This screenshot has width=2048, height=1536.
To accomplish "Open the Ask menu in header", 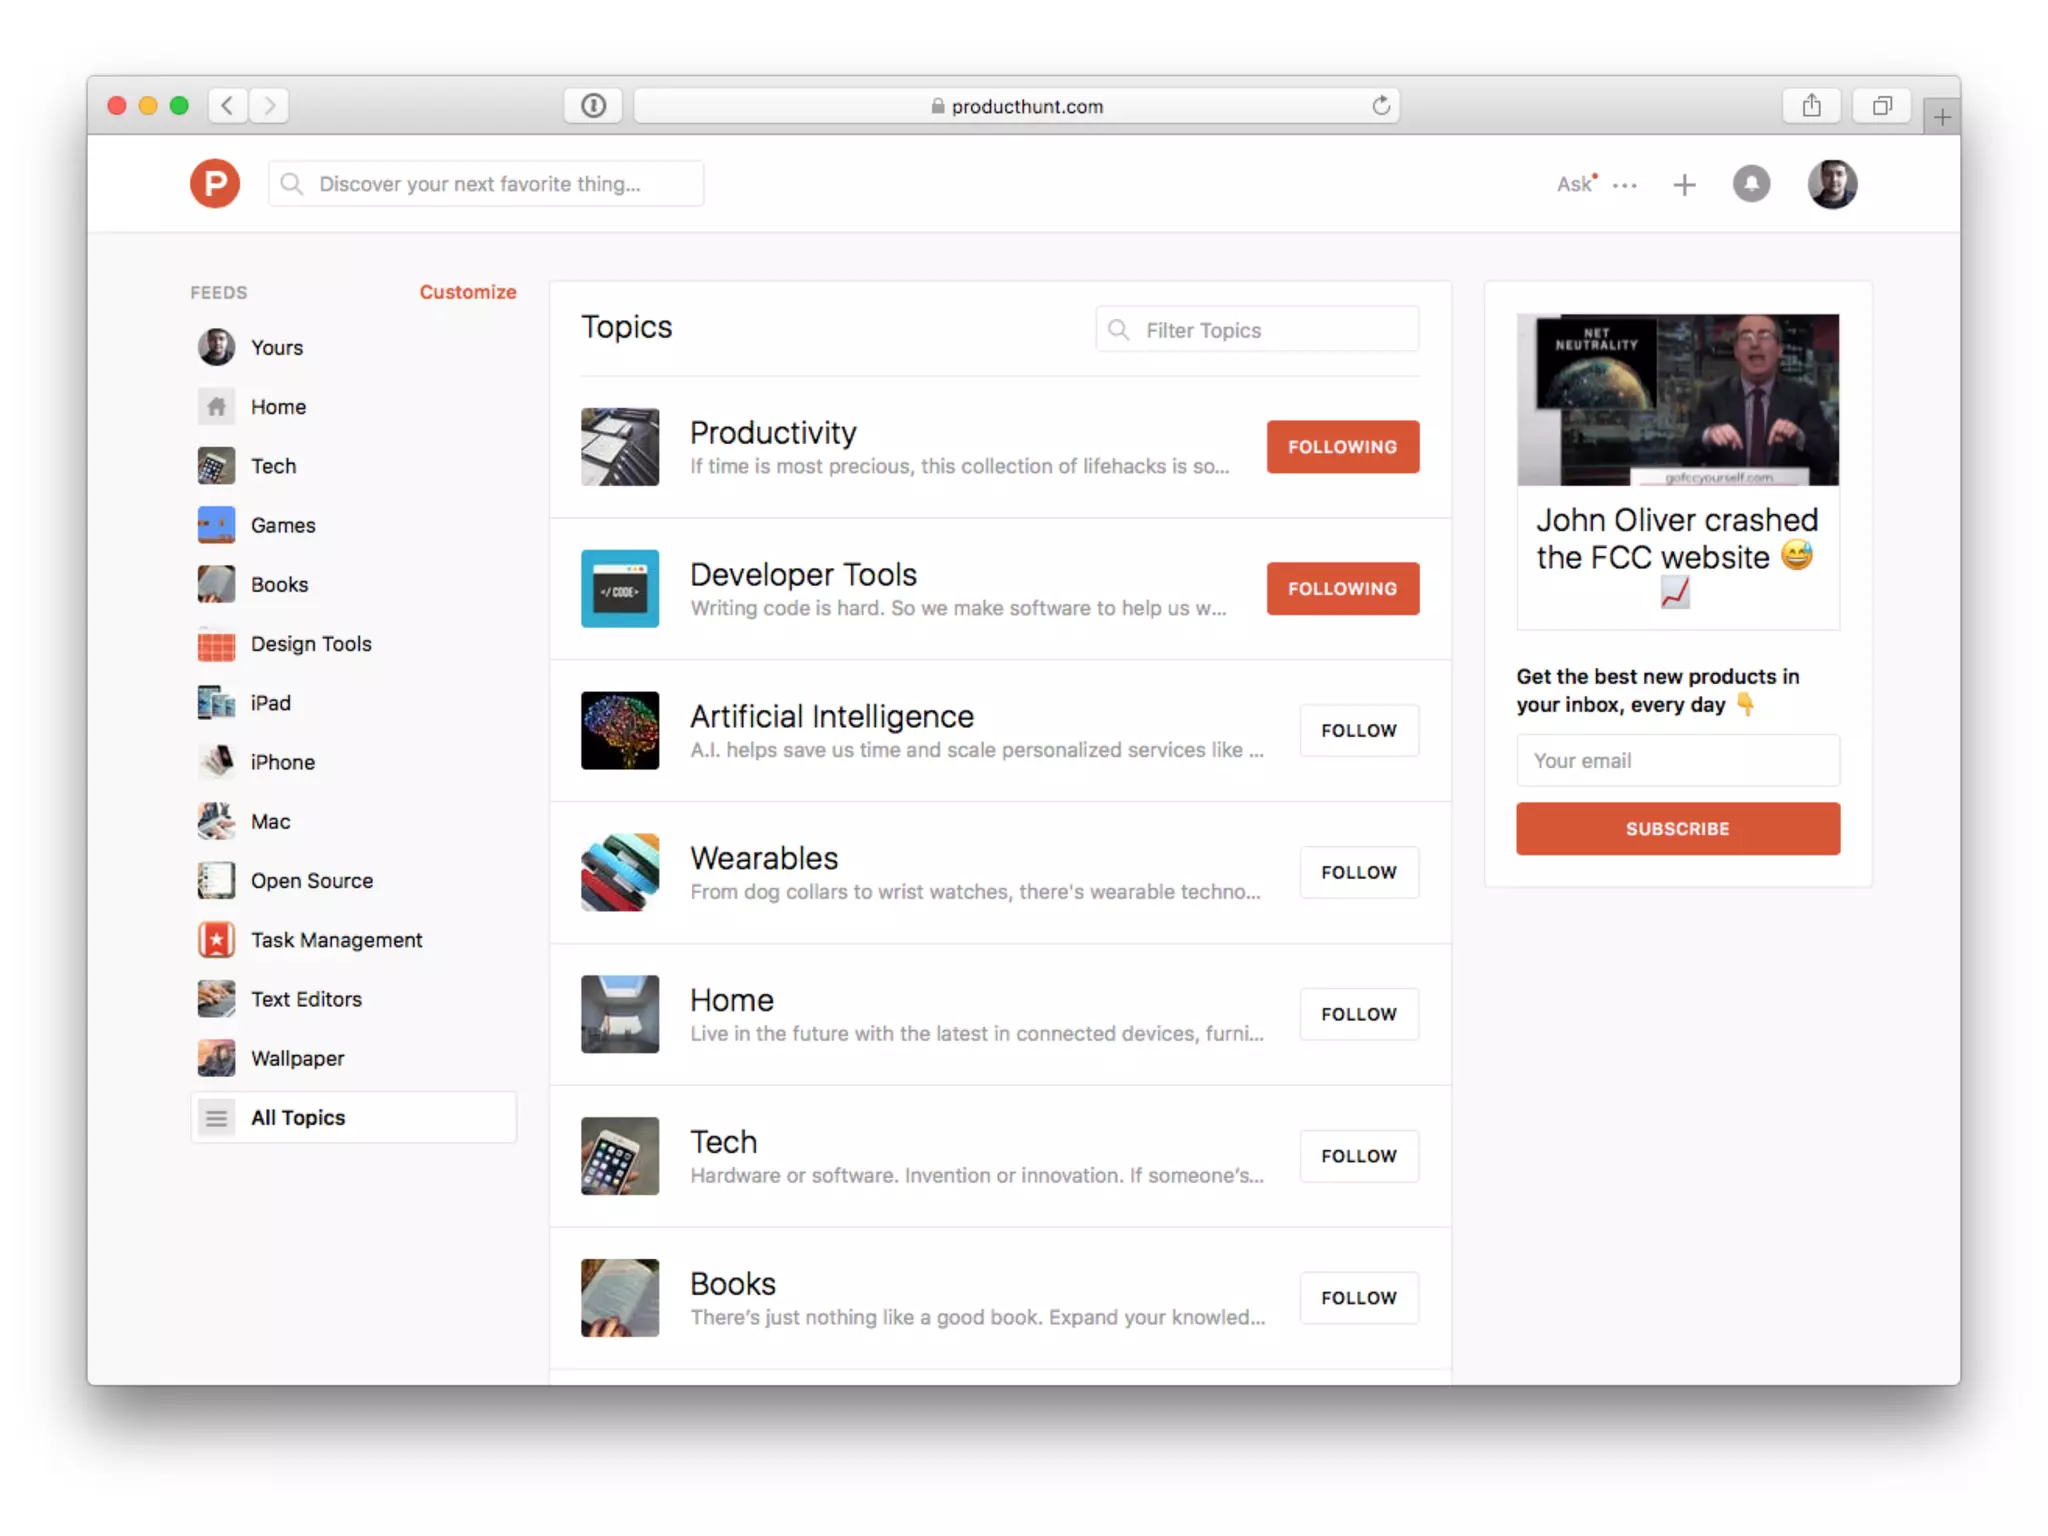I will tap(1573, 184).
